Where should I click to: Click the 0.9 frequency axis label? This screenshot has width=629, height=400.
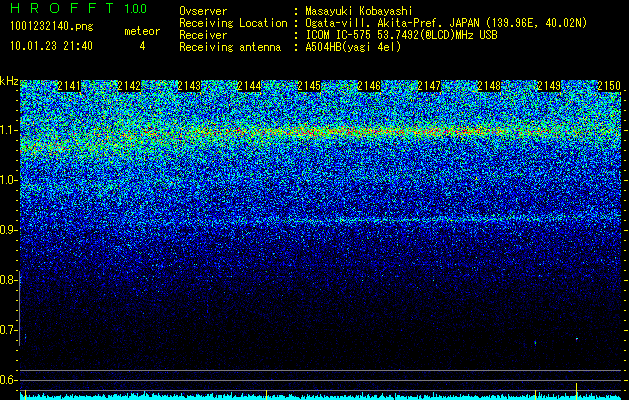point(7,230)
